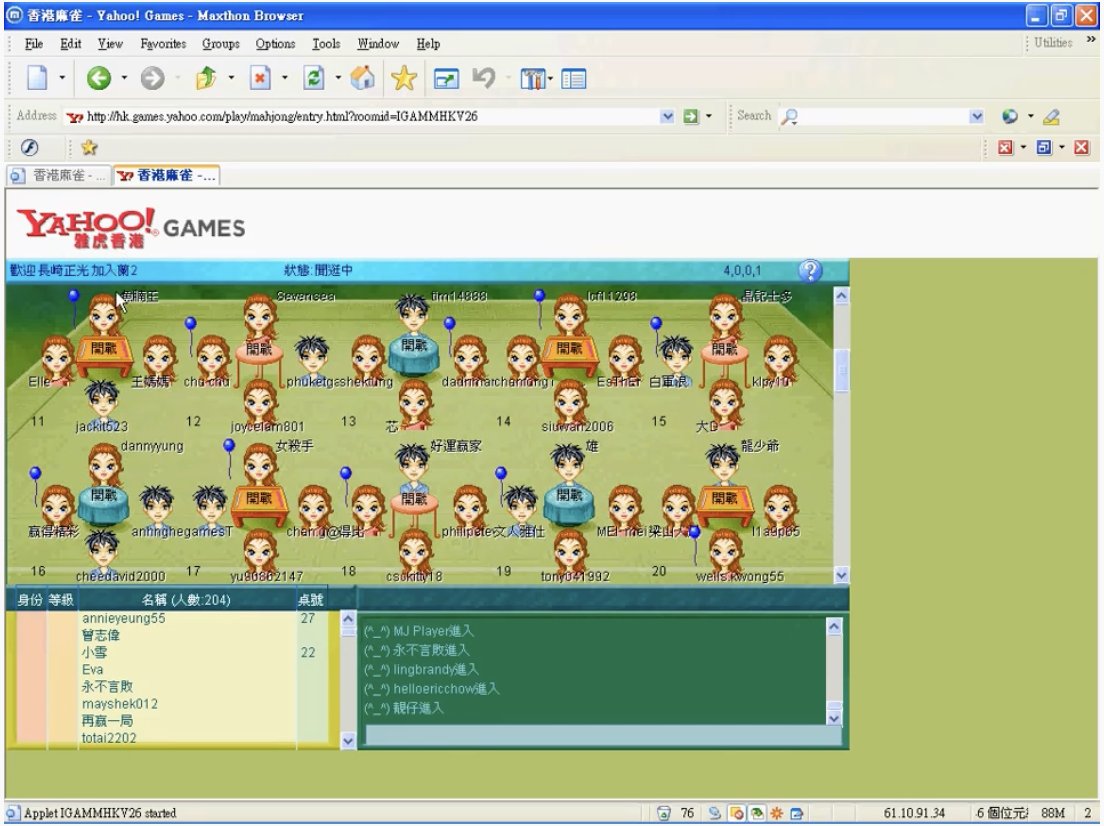Join table 11 by its 開戰 sign

tap(104, 349)
